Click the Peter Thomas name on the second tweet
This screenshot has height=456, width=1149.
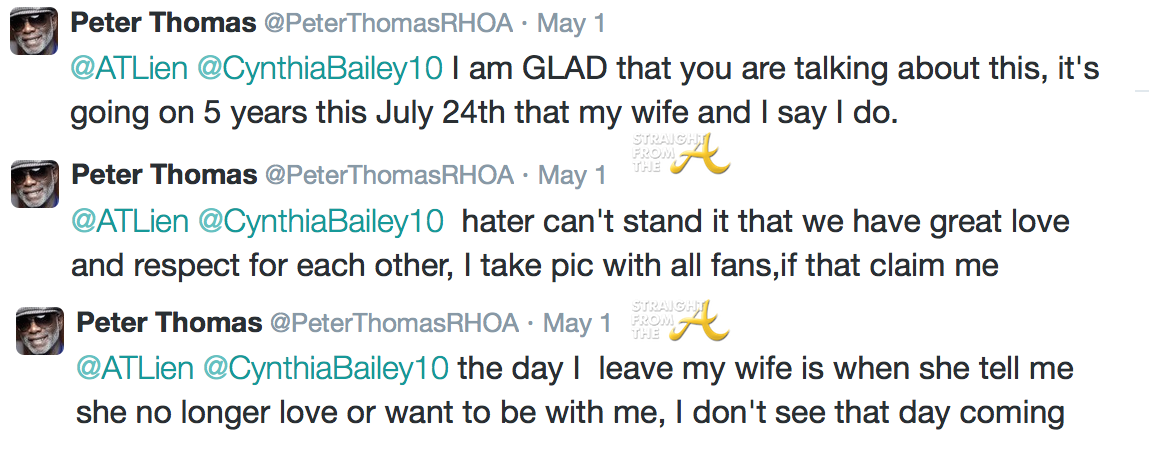[165, 175]
